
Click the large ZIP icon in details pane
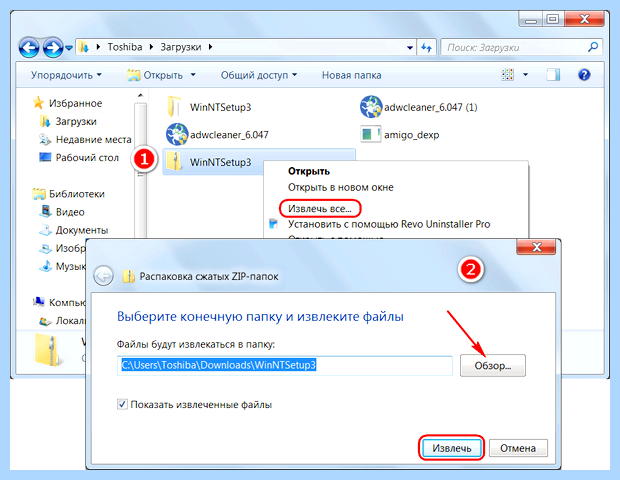pos(48,350)
